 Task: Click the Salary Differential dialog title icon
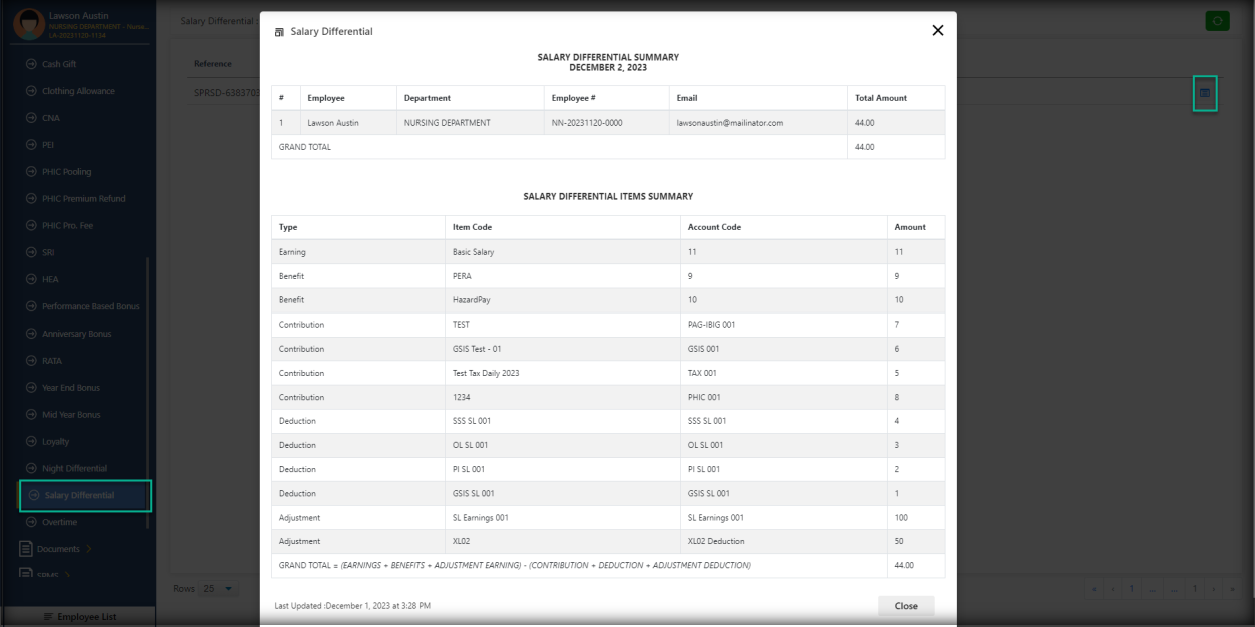point(279,32)
